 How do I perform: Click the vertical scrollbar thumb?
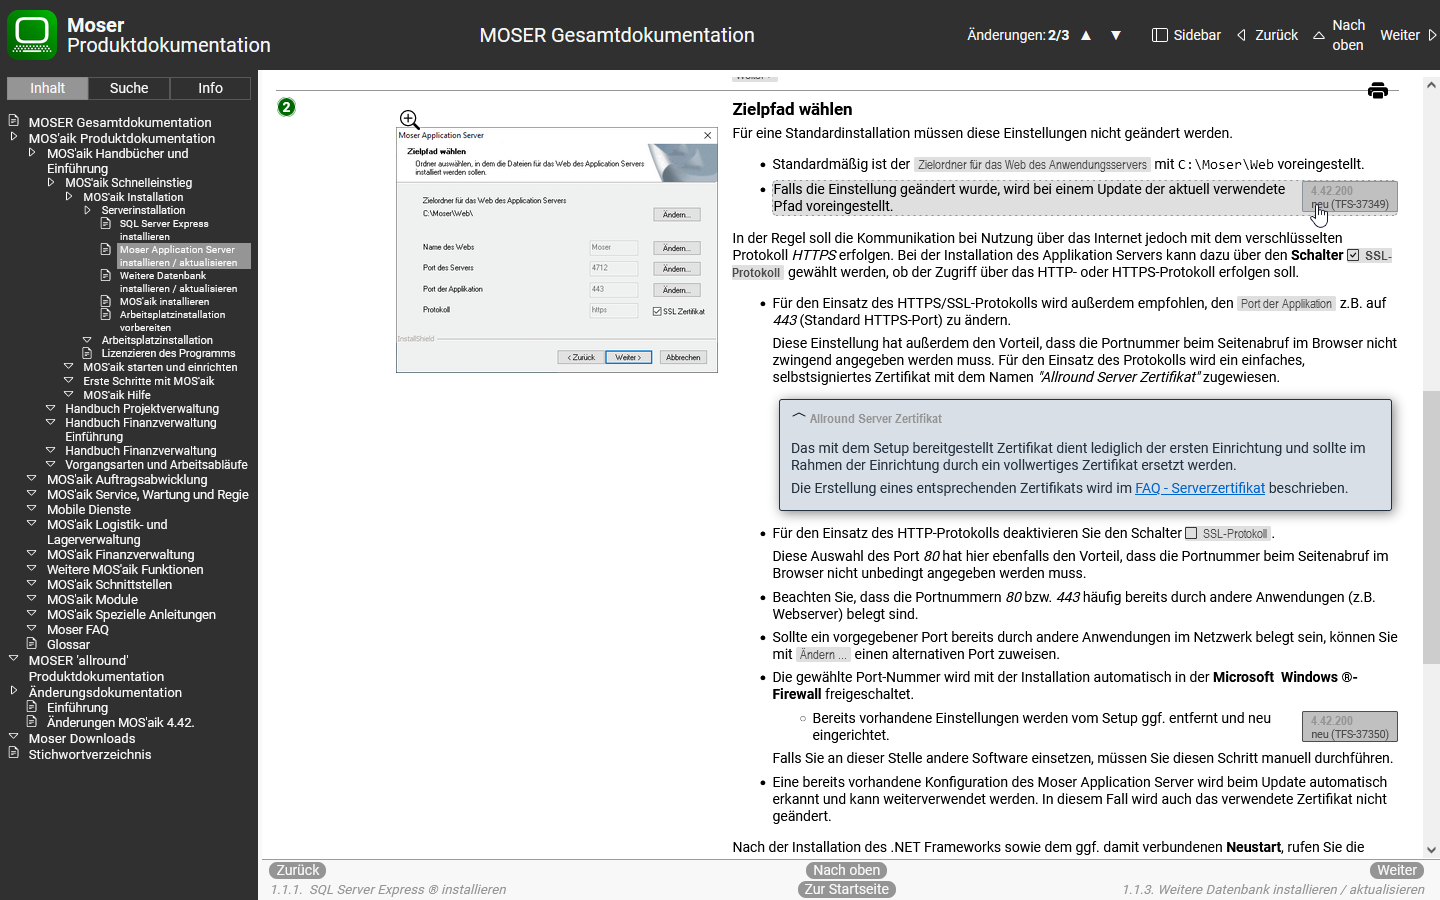click(x=1431, y=527)
